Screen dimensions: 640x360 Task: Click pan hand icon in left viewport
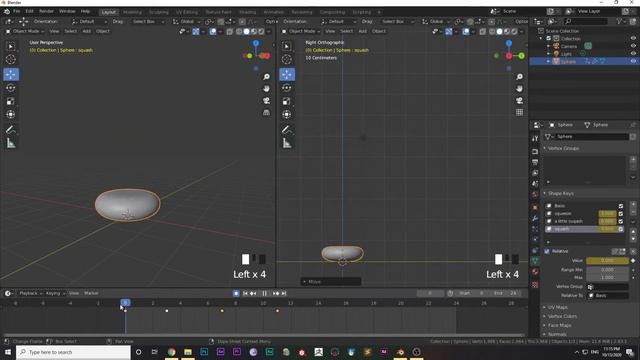(267, 89)
